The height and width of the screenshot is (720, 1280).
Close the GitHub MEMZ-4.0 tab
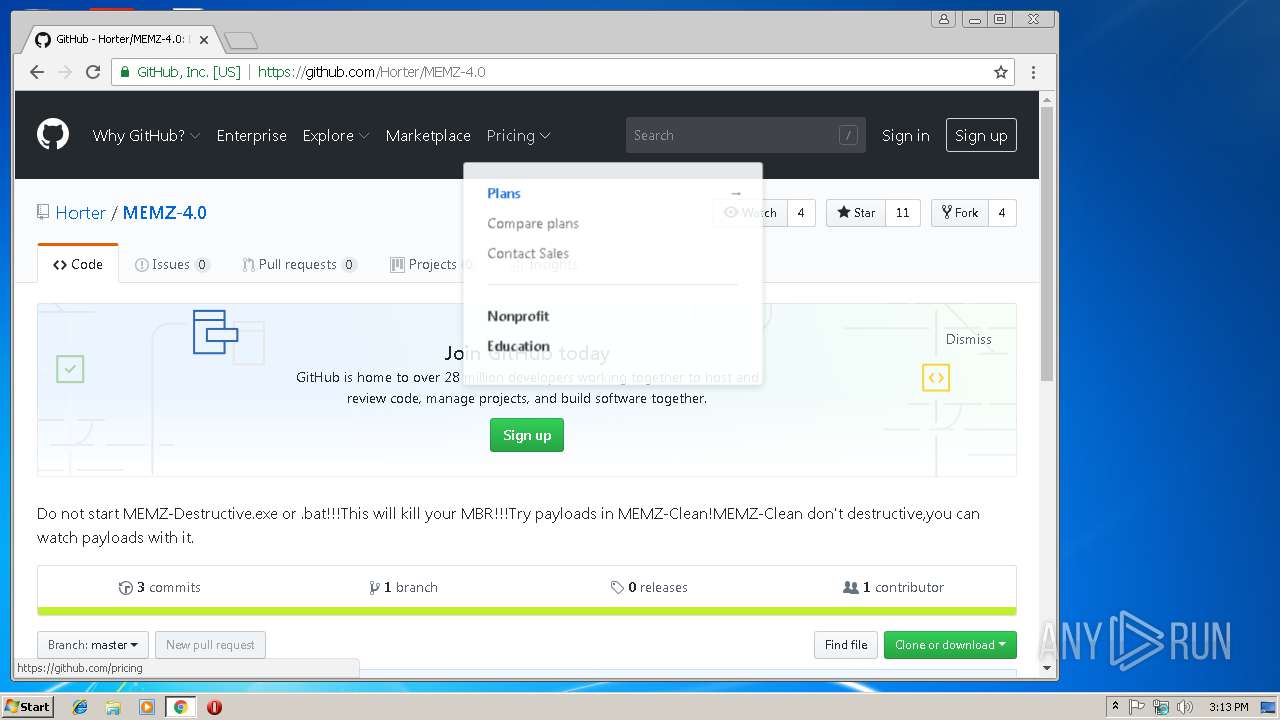[204, 40]
